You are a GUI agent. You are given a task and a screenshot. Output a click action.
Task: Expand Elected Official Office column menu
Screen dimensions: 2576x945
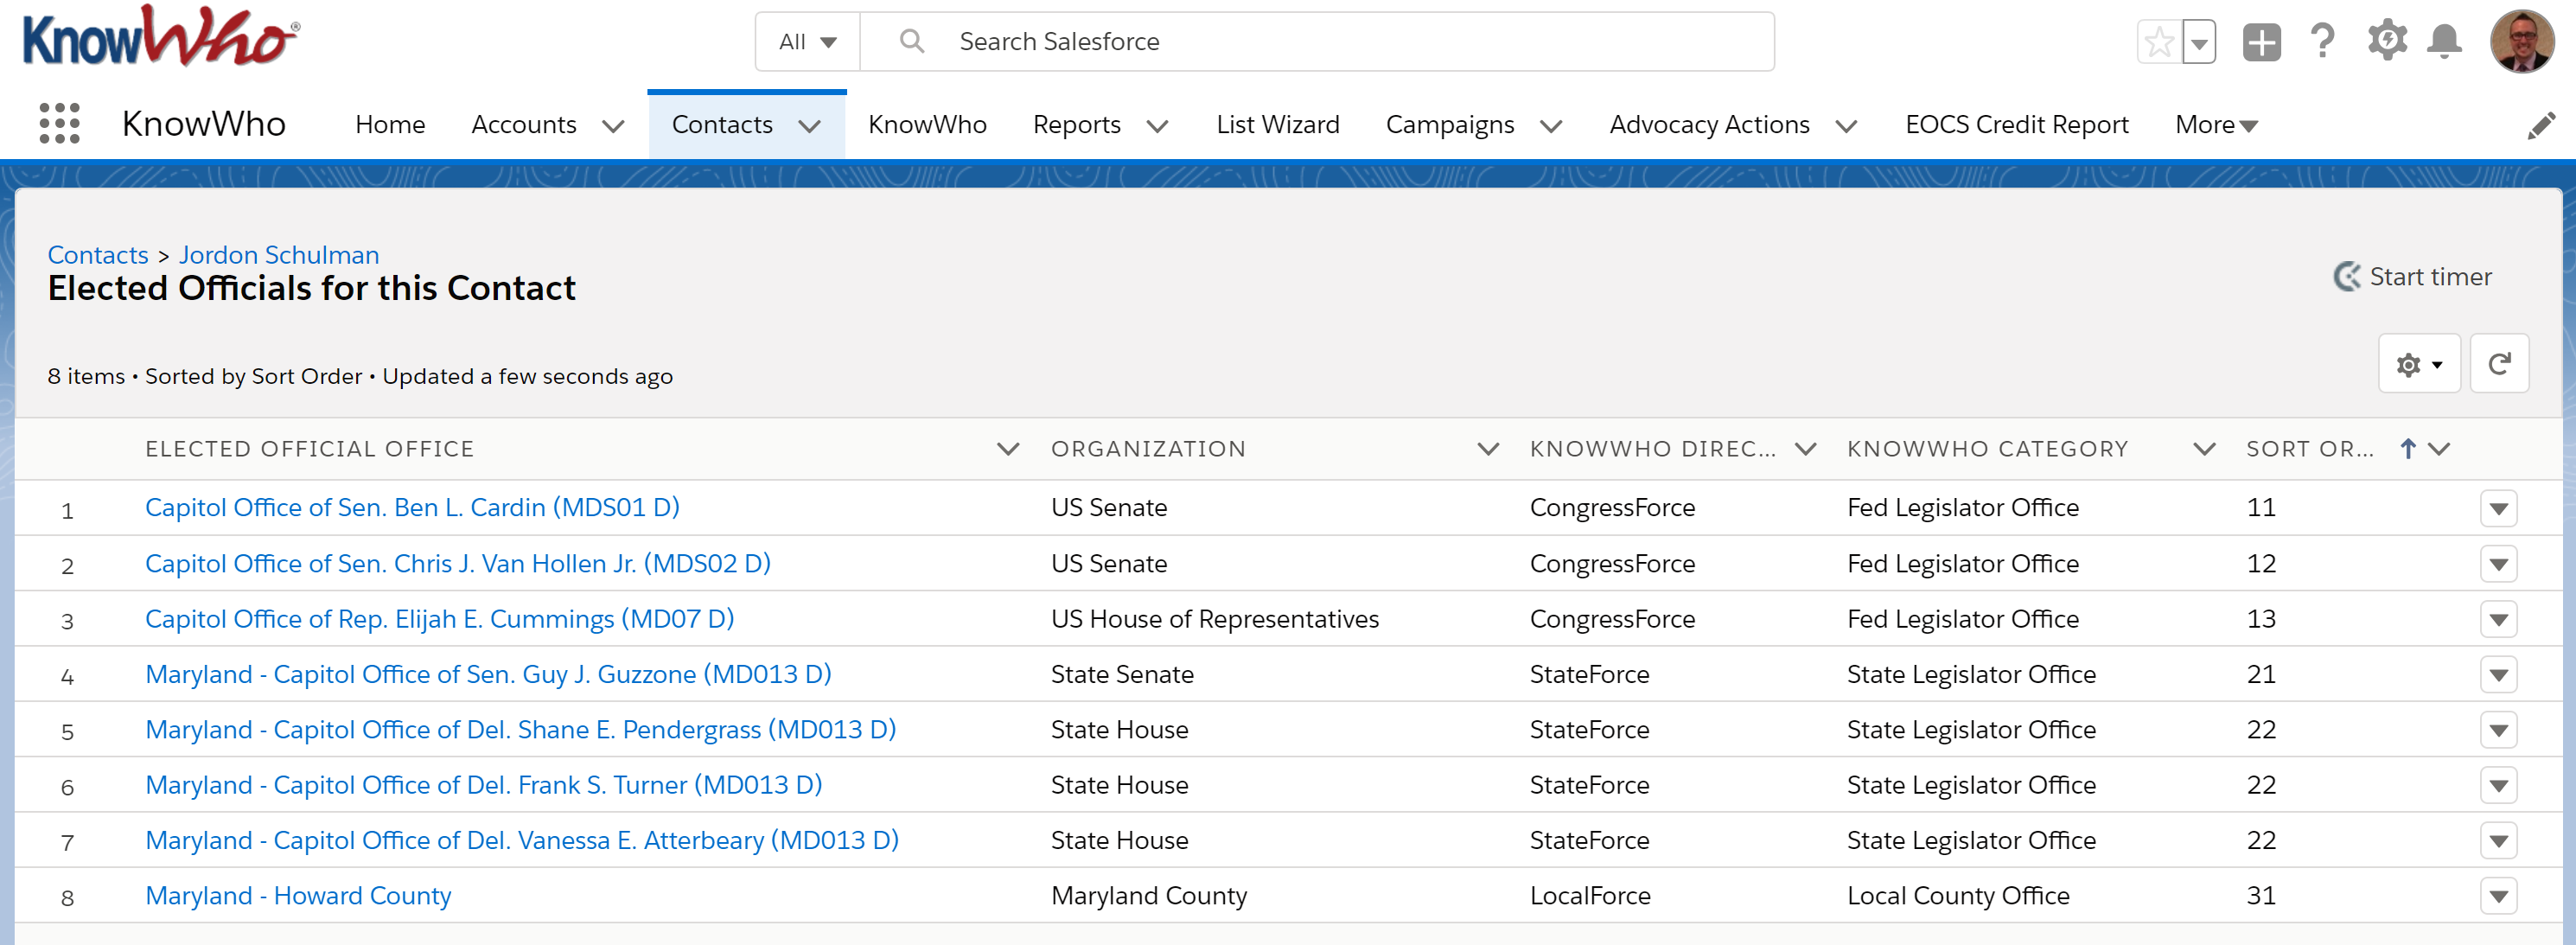click(1008, 449)
